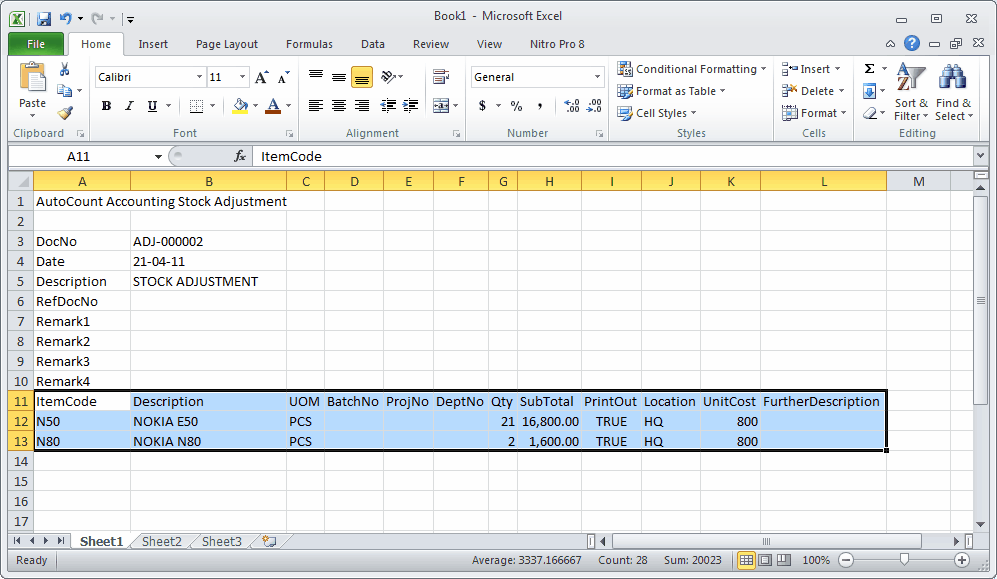This screenshot has height=579, width=997.
Task: Toggle Bold formatting
Action: 106,106
